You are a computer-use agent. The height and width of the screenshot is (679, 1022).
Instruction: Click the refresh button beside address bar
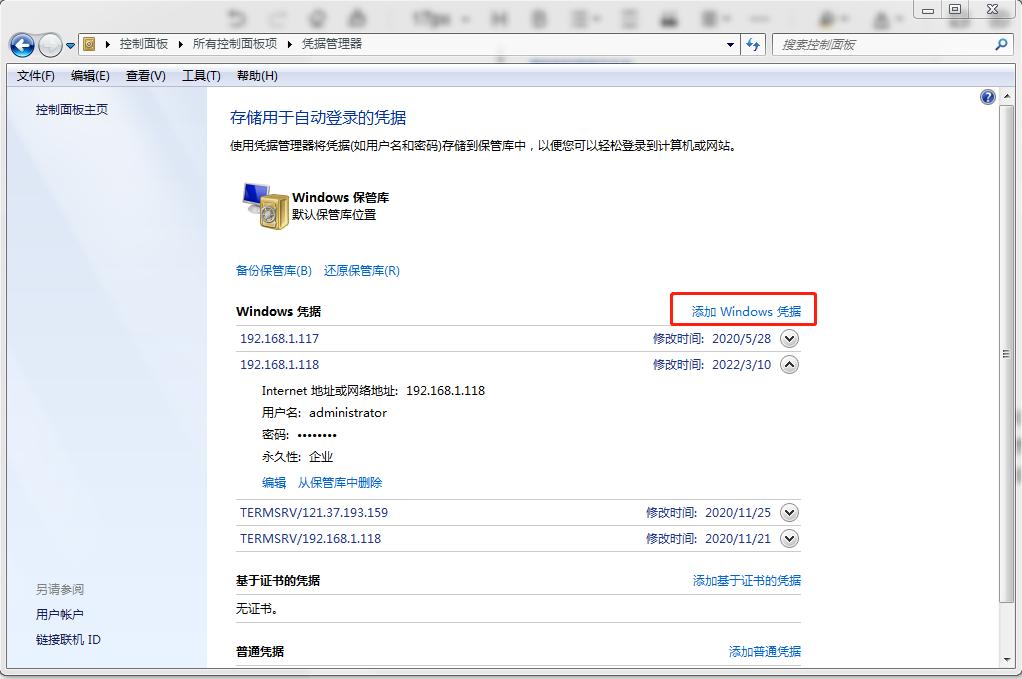[753, 44]
